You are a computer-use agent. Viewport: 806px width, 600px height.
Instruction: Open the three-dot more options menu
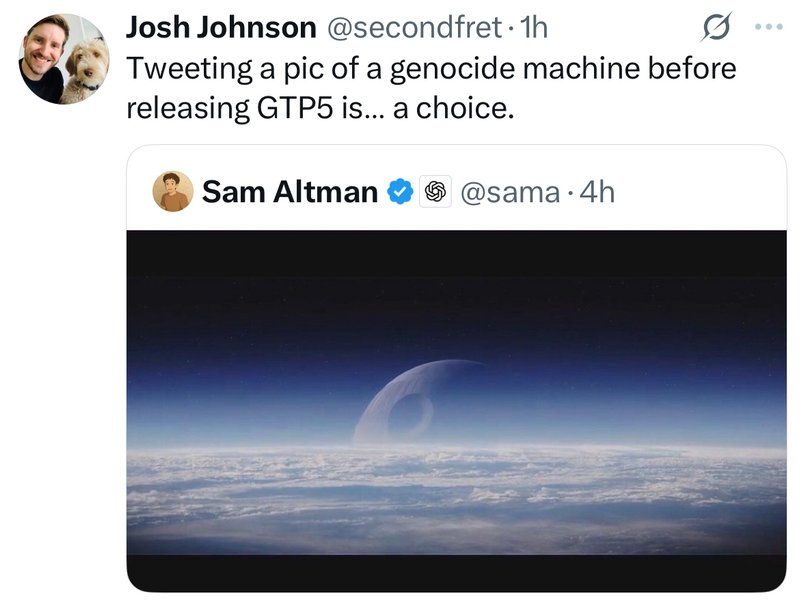coord(768,26)
